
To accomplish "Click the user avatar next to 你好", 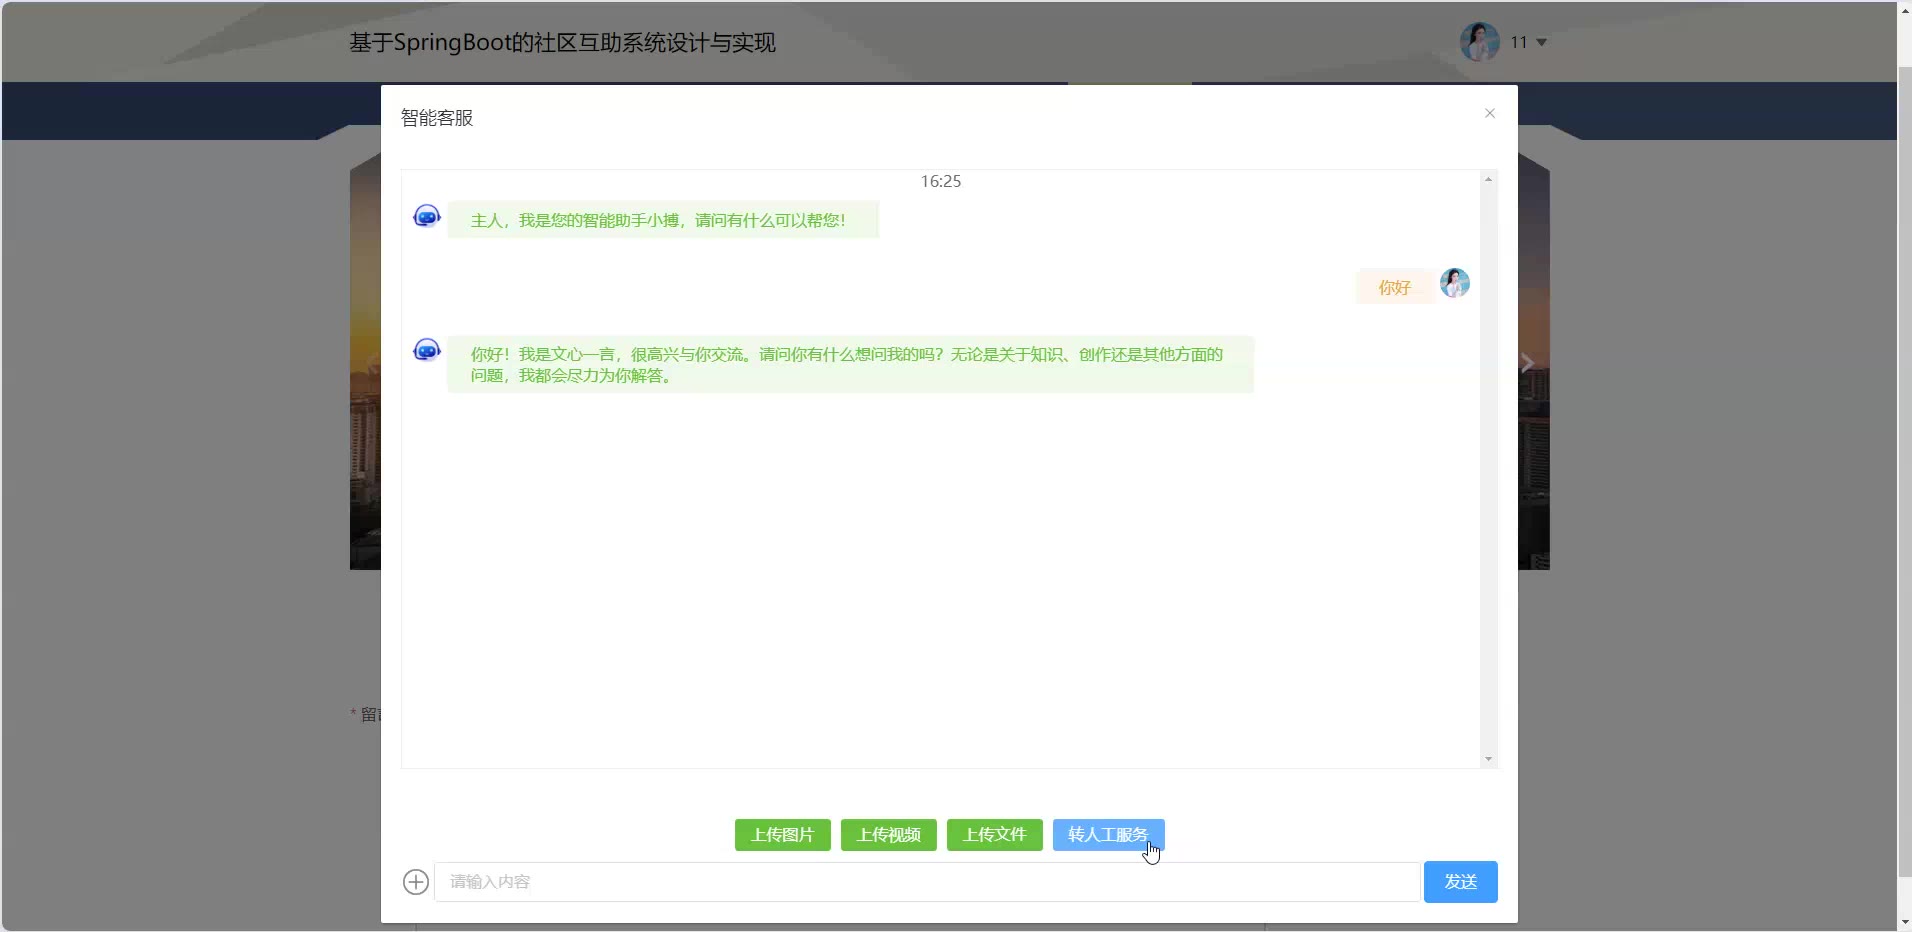I will click(1455, 283).
